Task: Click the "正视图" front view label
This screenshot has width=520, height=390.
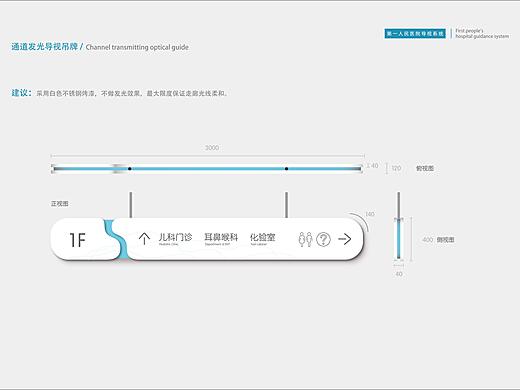Action: [60, 203]
